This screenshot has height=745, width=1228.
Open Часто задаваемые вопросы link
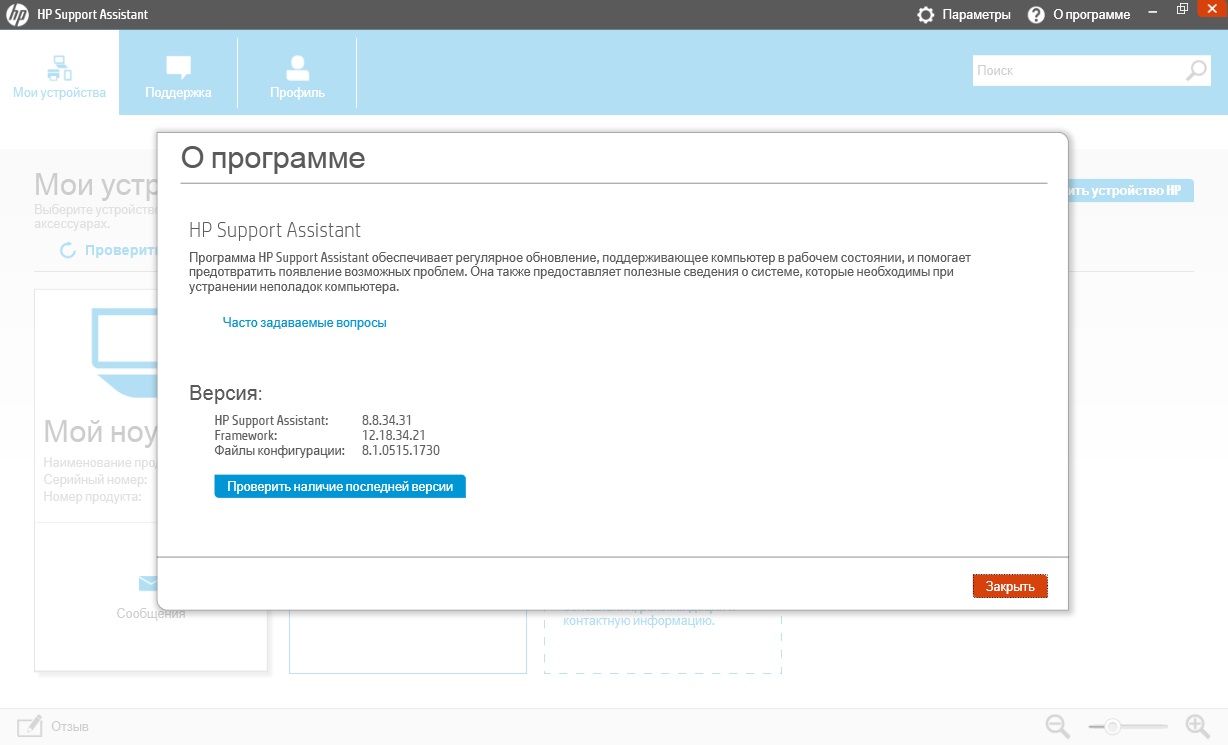tap(304, 323)
